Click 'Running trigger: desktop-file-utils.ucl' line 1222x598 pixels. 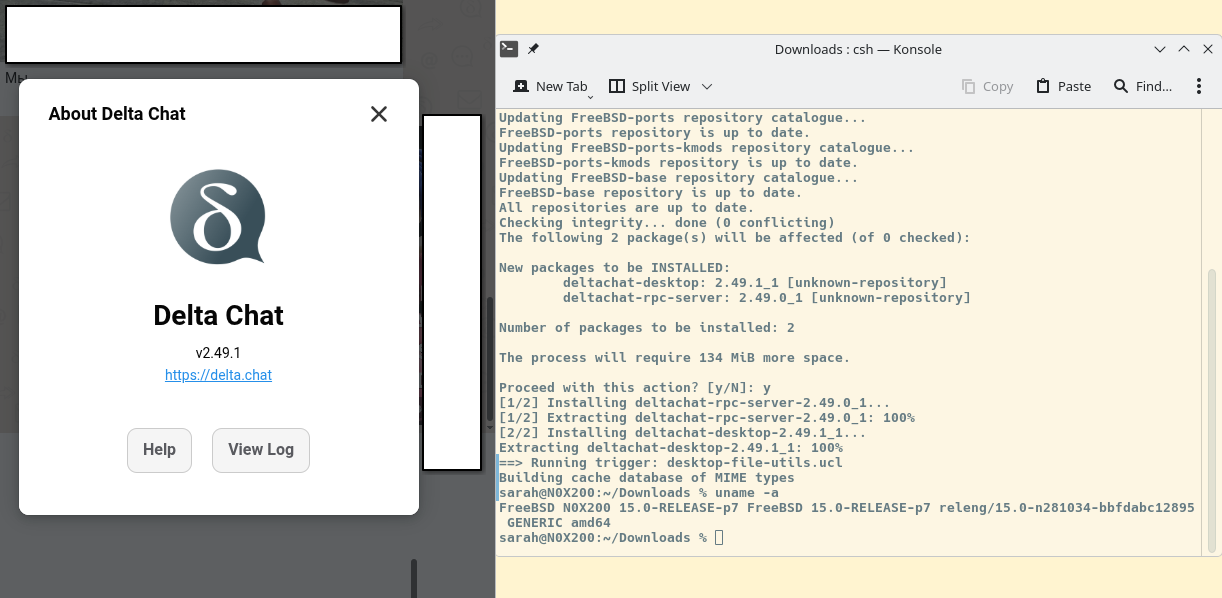coord(671,463)
